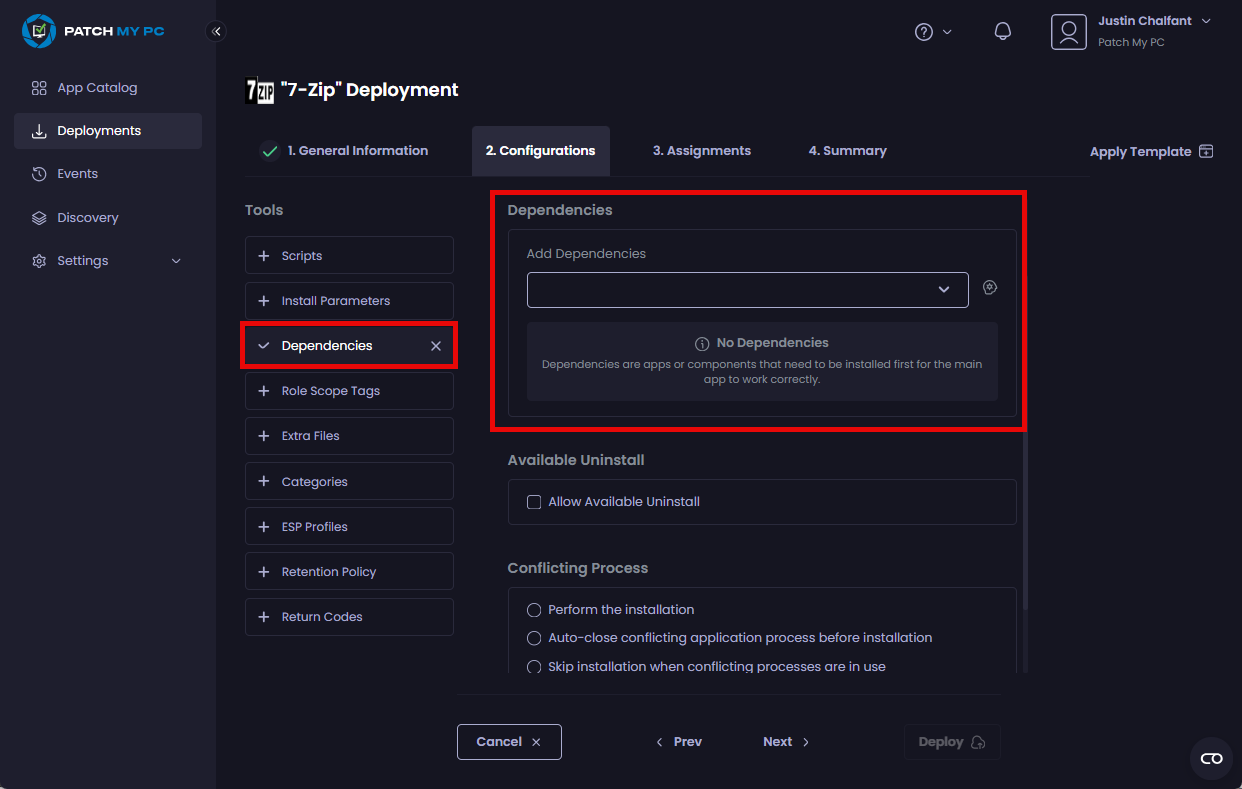This screenshot has height=789, width=1242.
Task: Click the Cancel button
Action: [509, 742]
